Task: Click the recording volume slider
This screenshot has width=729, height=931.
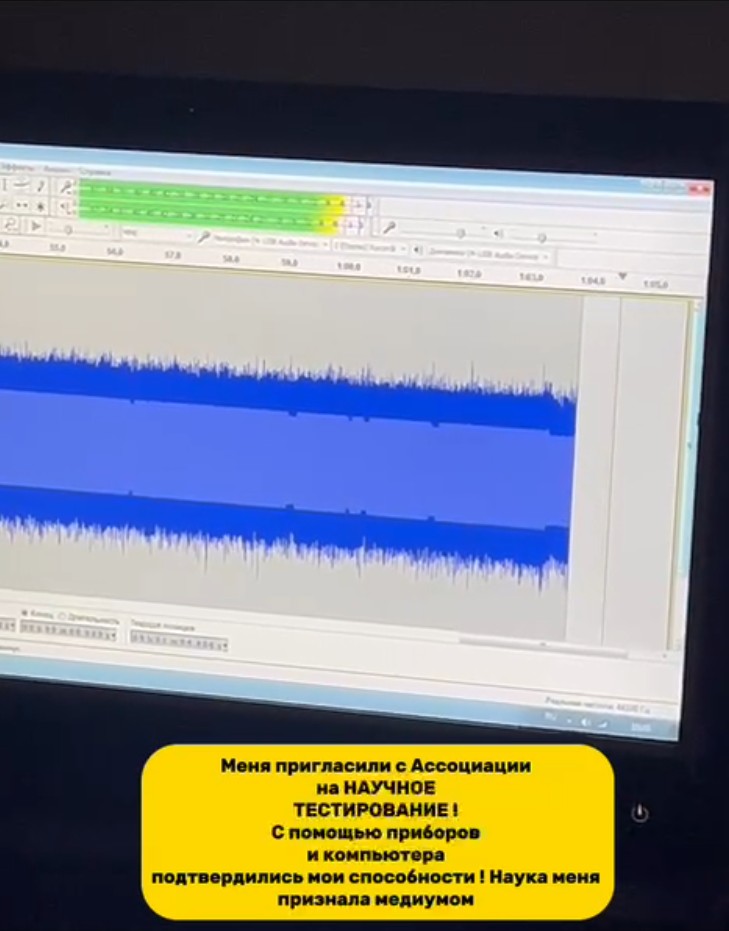Action: click(x=460, y=232)
